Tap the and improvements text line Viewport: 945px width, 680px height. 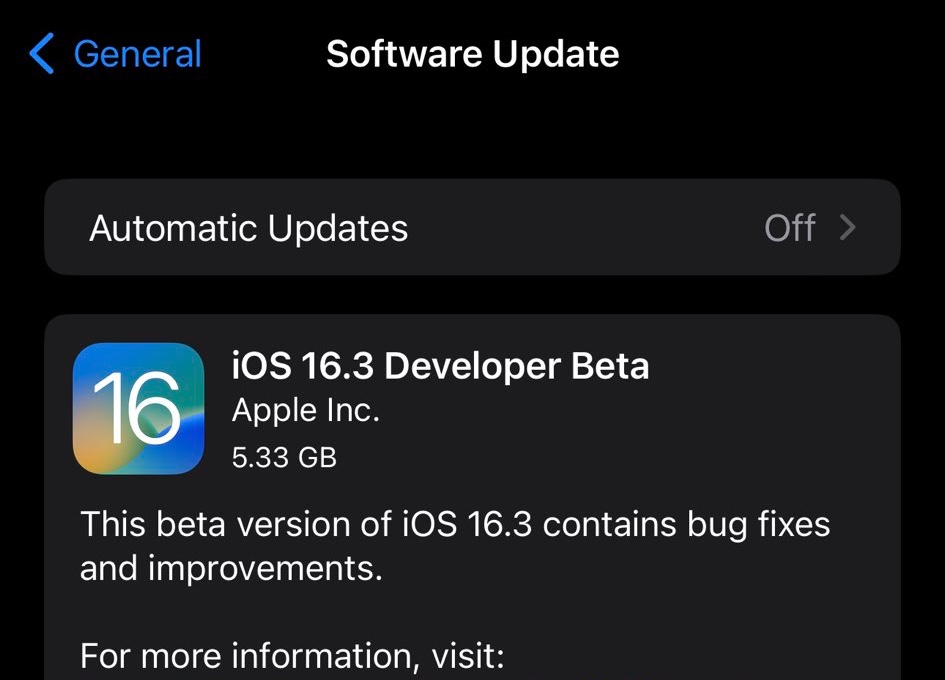231,568
